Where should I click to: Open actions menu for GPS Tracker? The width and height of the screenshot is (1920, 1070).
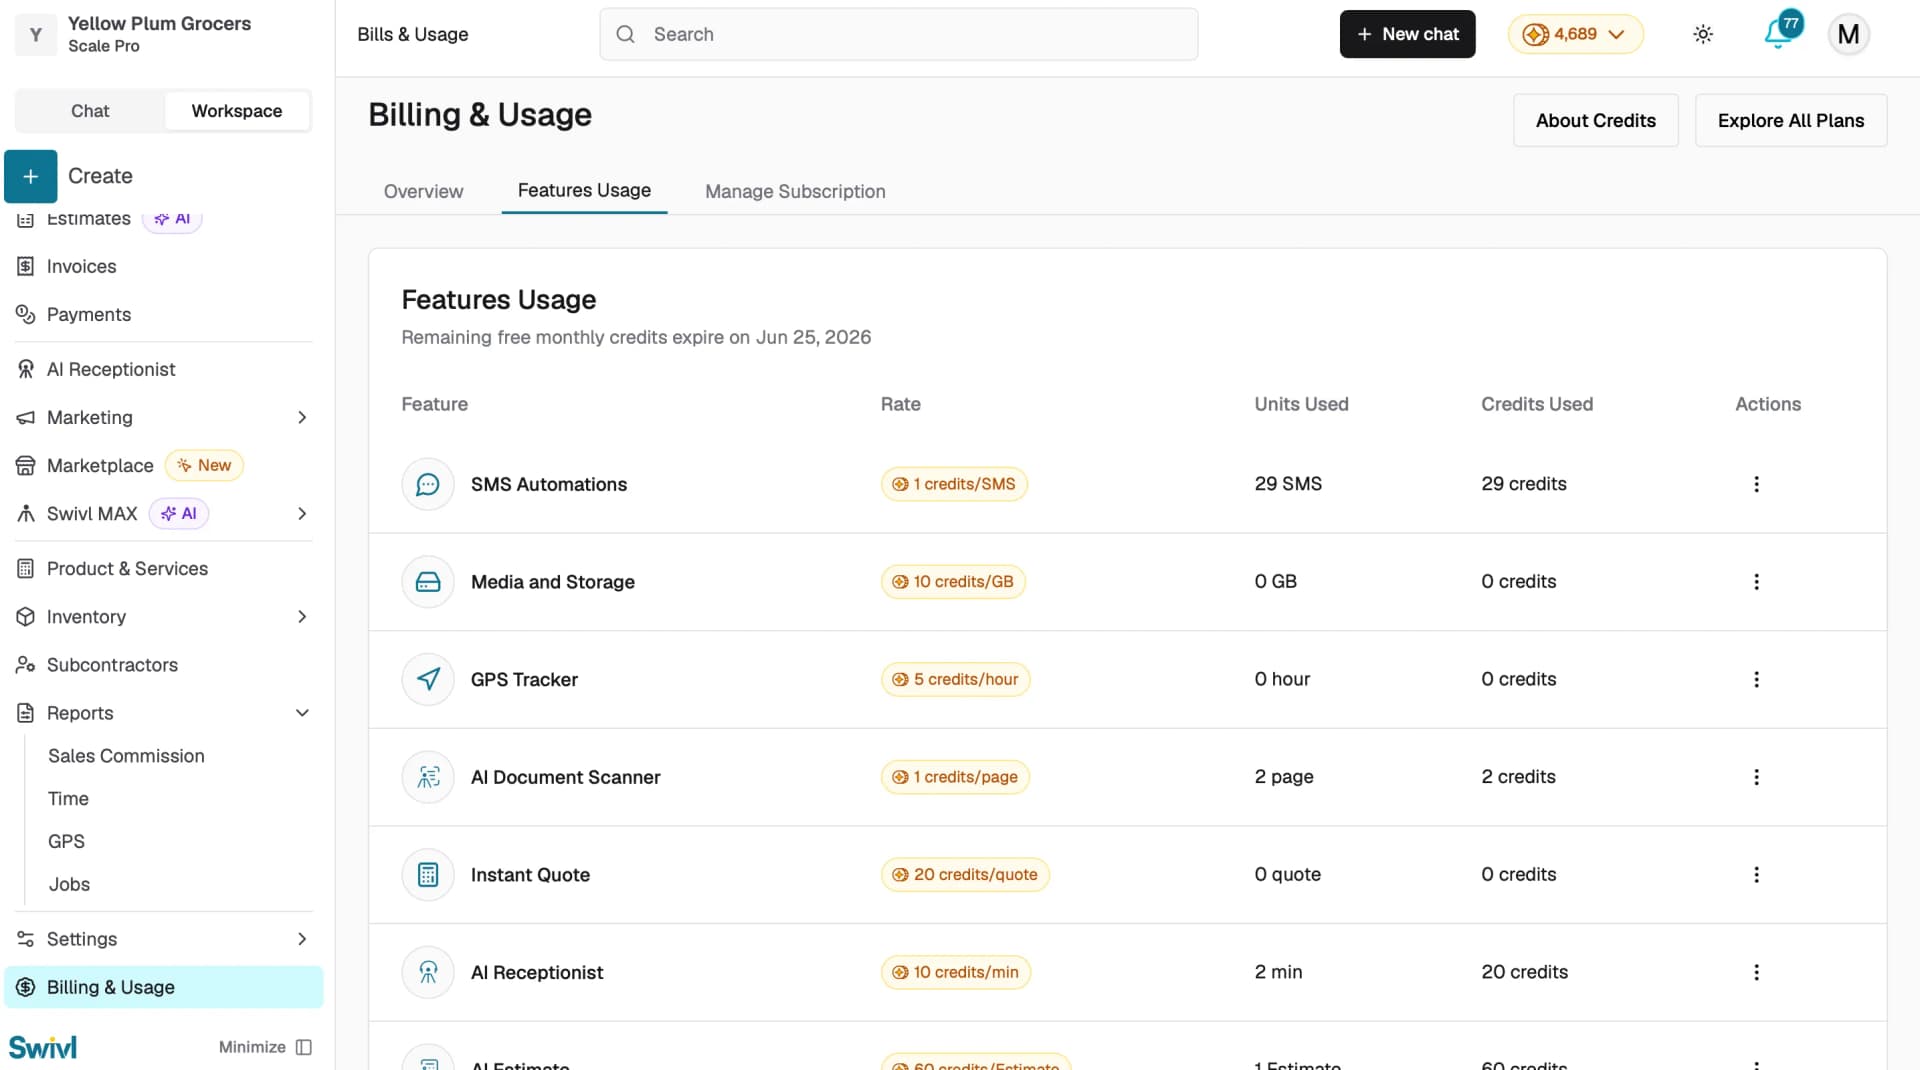[1756, 679]
